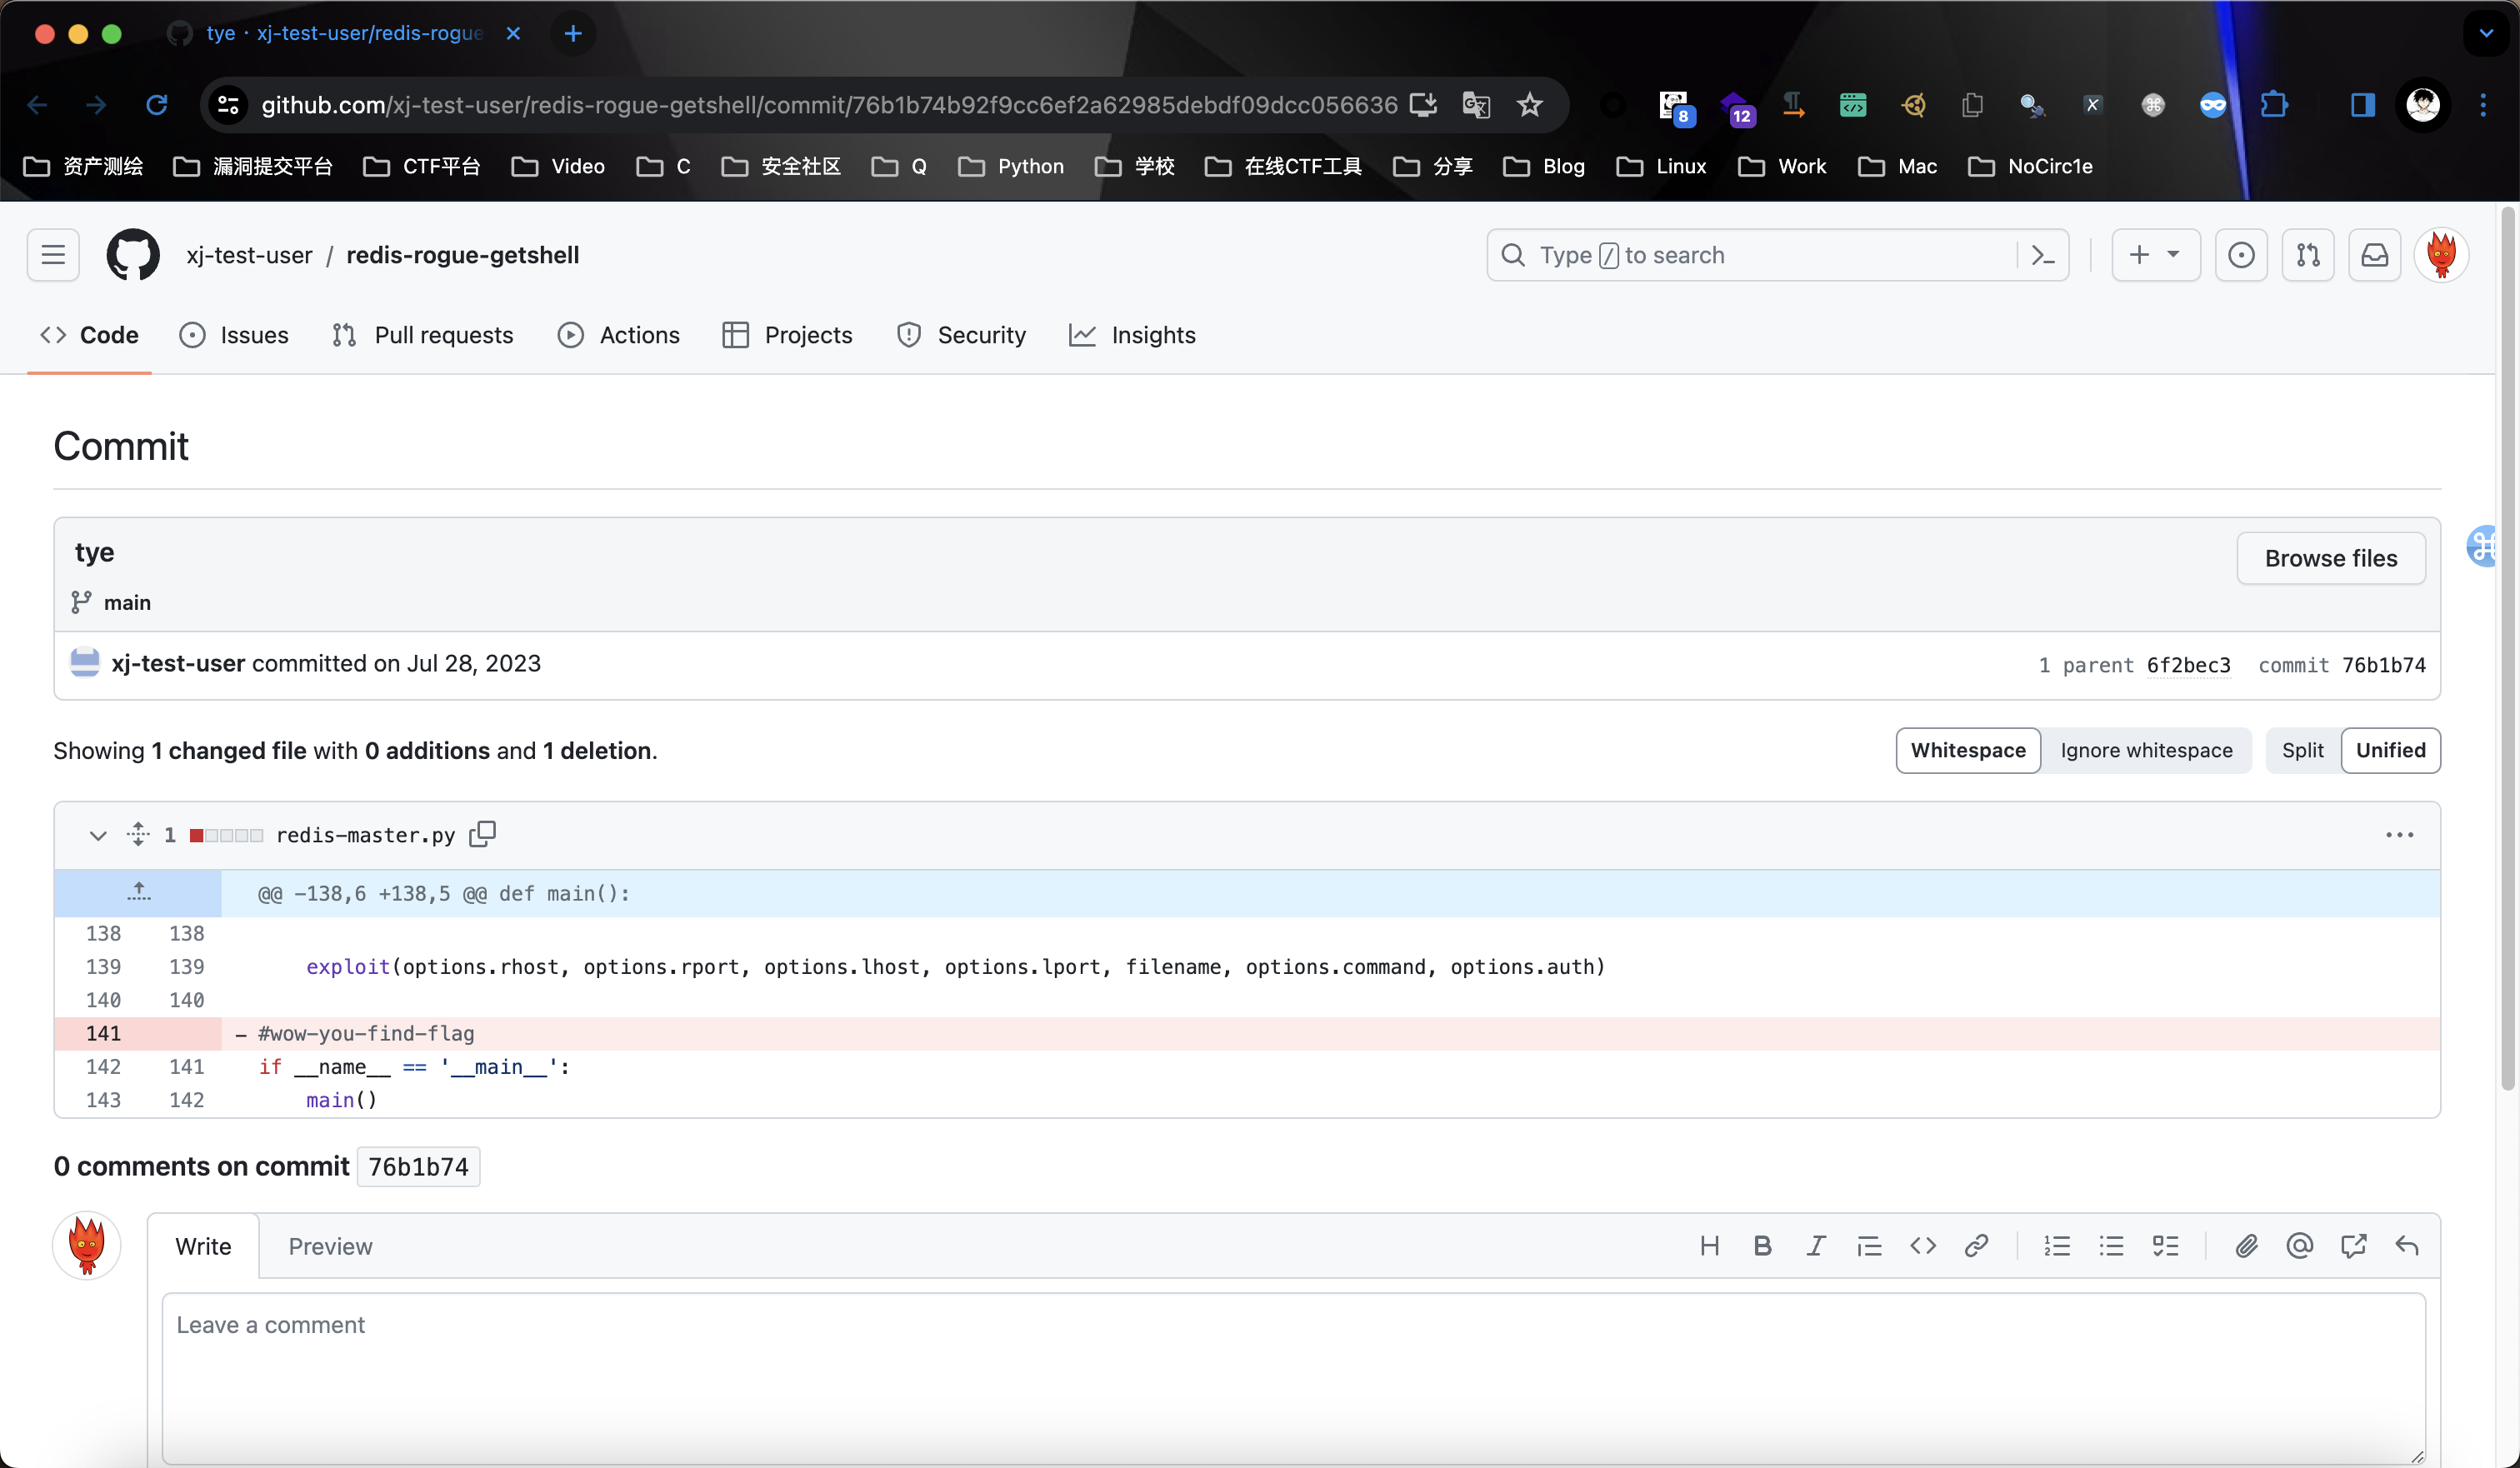Select the Whitespace diff option
The height and width of the screenshot is (1468, 2520).
click(x=1968, y=750)
